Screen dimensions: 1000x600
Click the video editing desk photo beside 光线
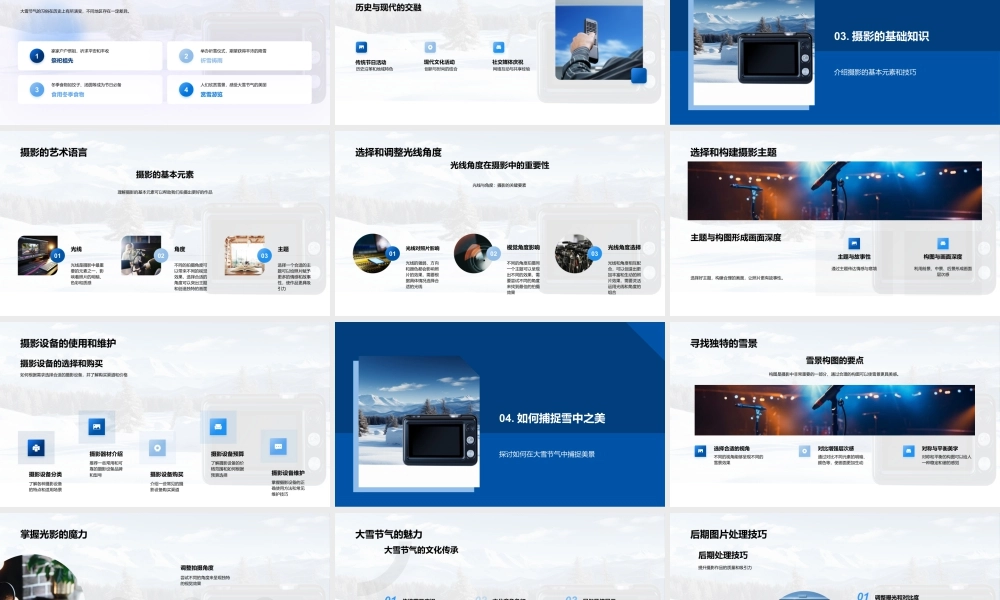tap(38, 255)
